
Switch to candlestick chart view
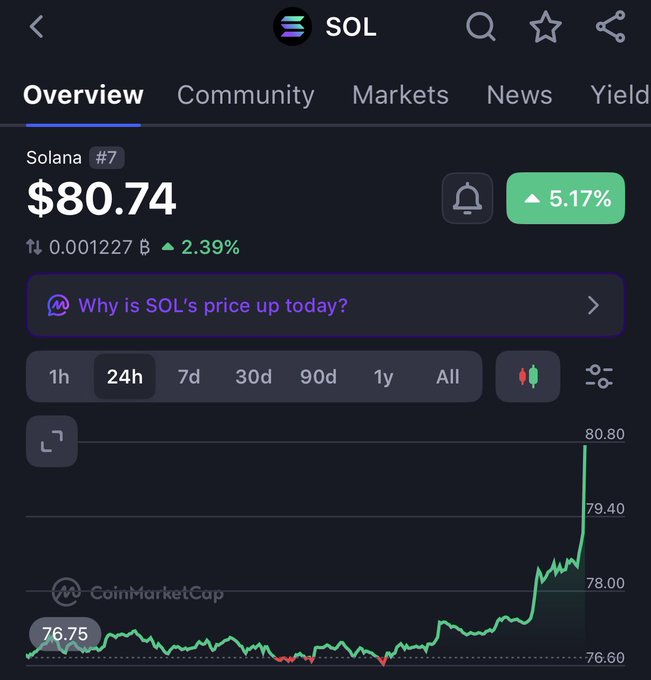coord(528,376)
